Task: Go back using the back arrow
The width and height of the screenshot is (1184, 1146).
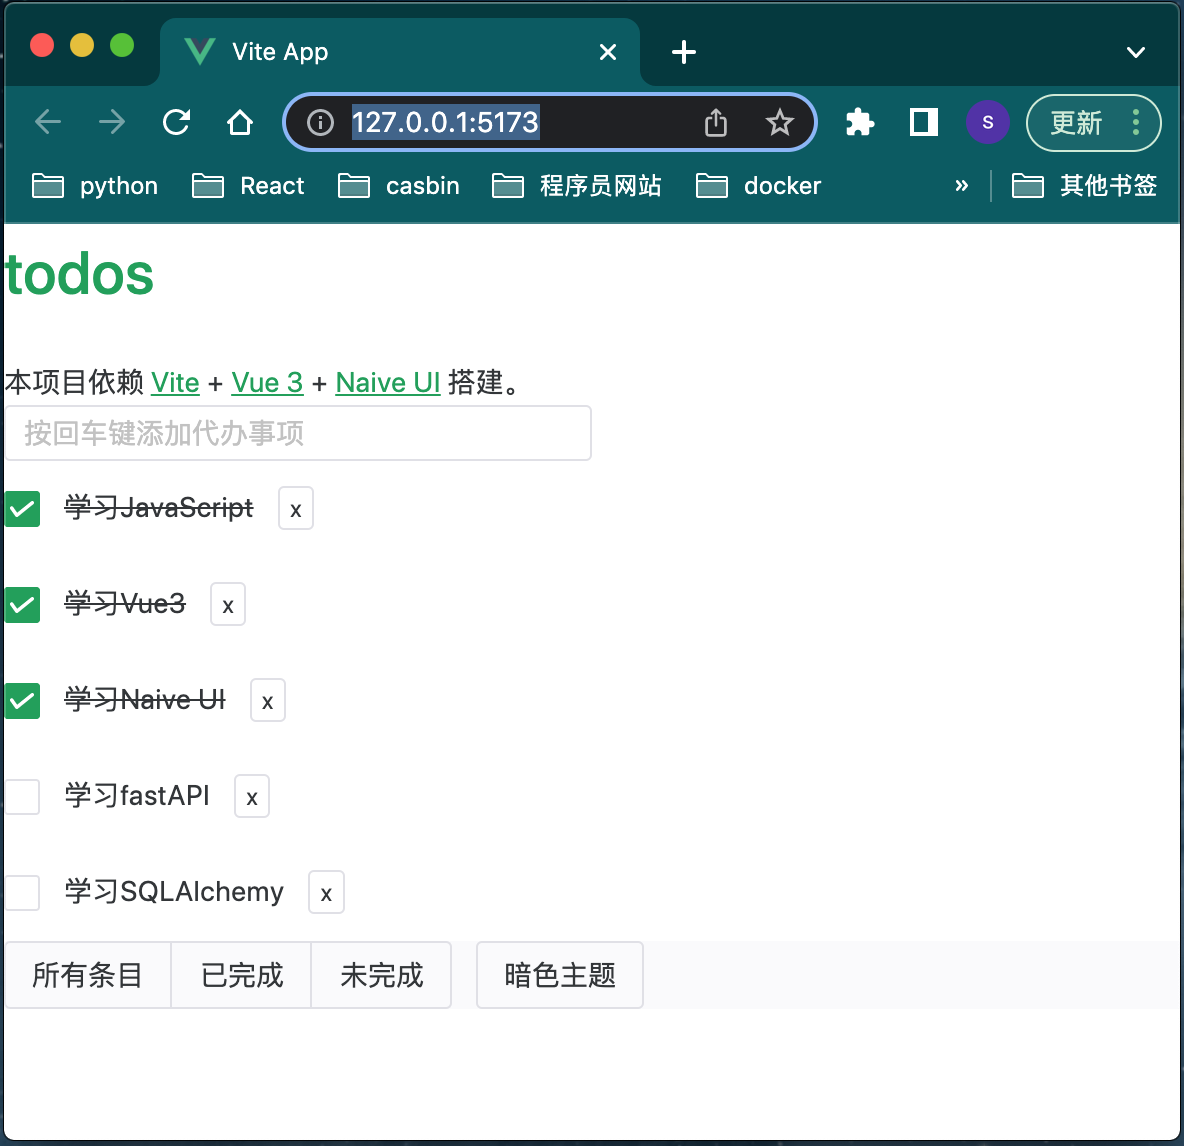Action: click(47, 122)
